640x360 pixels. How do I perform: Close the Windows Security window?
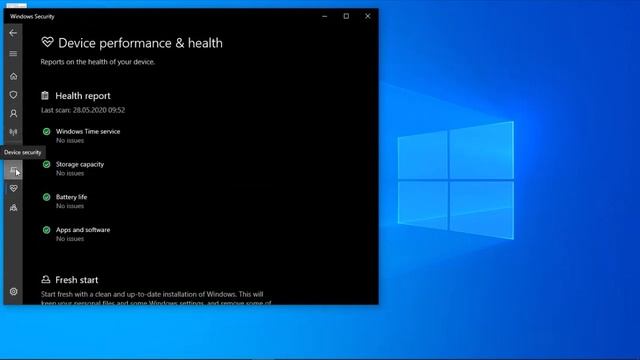click(x=368, y=16)
